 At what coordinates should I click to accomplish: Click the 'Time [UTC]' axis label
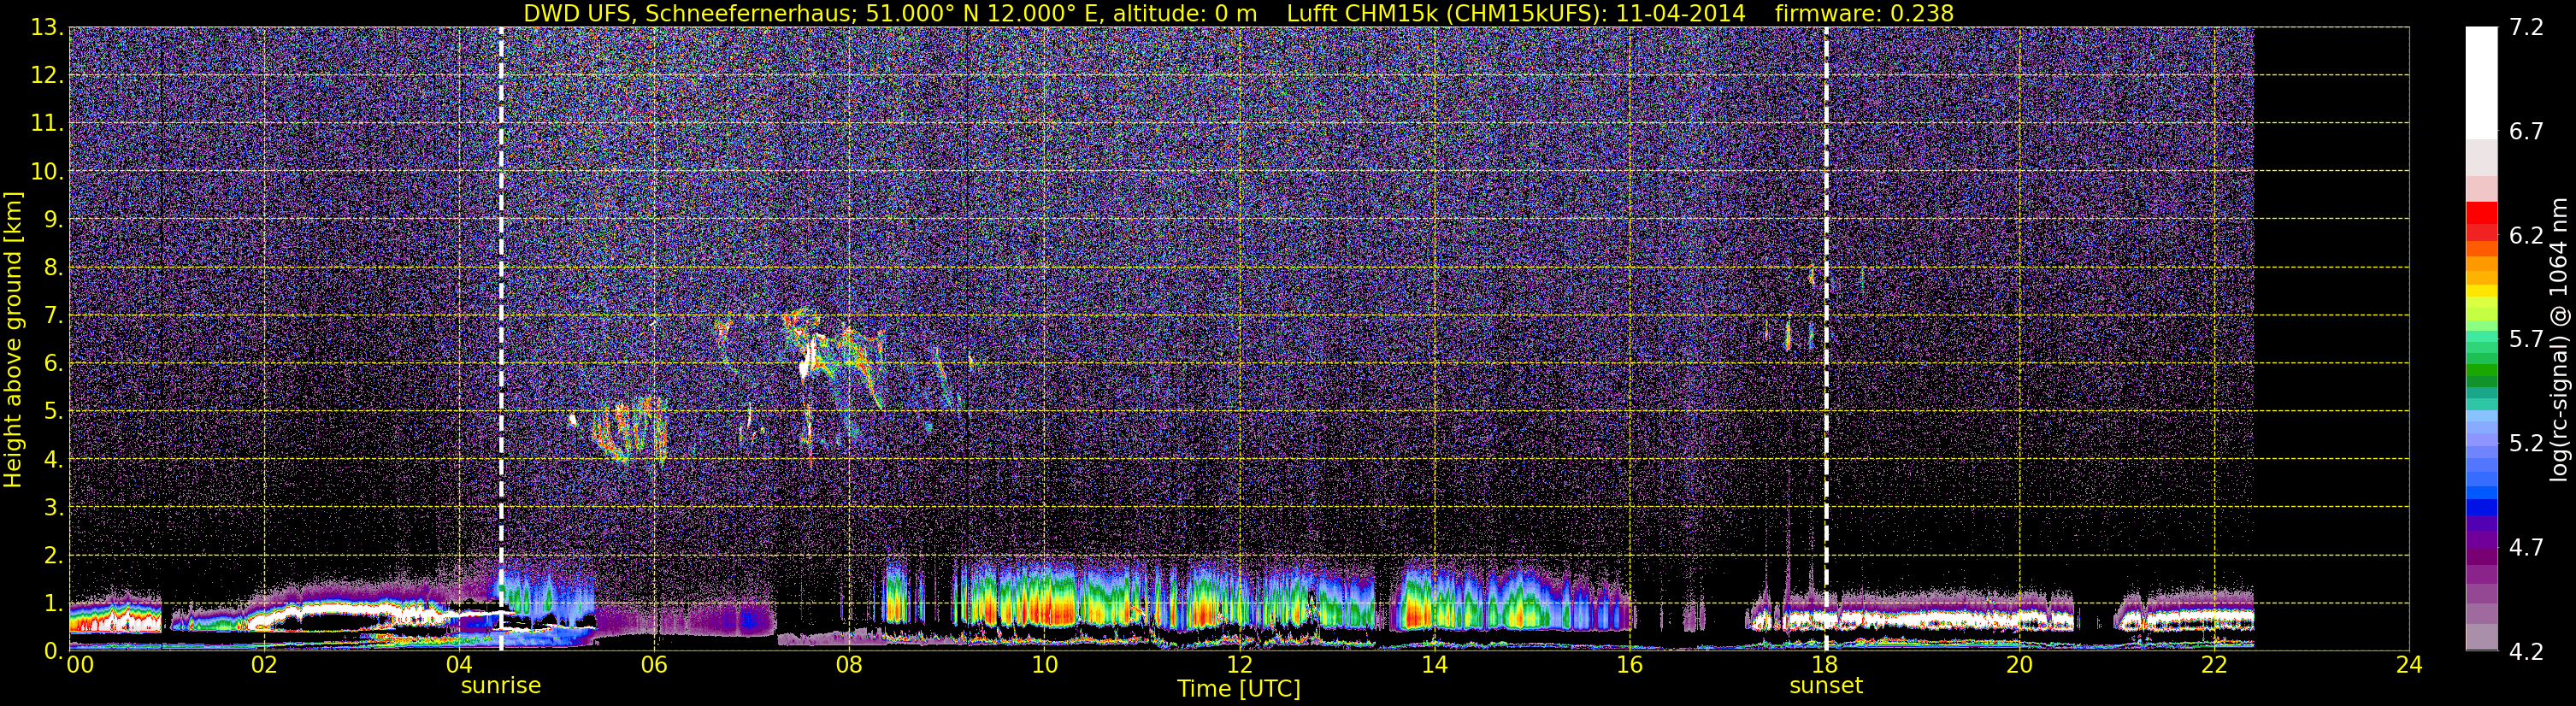coord(1238,689)
